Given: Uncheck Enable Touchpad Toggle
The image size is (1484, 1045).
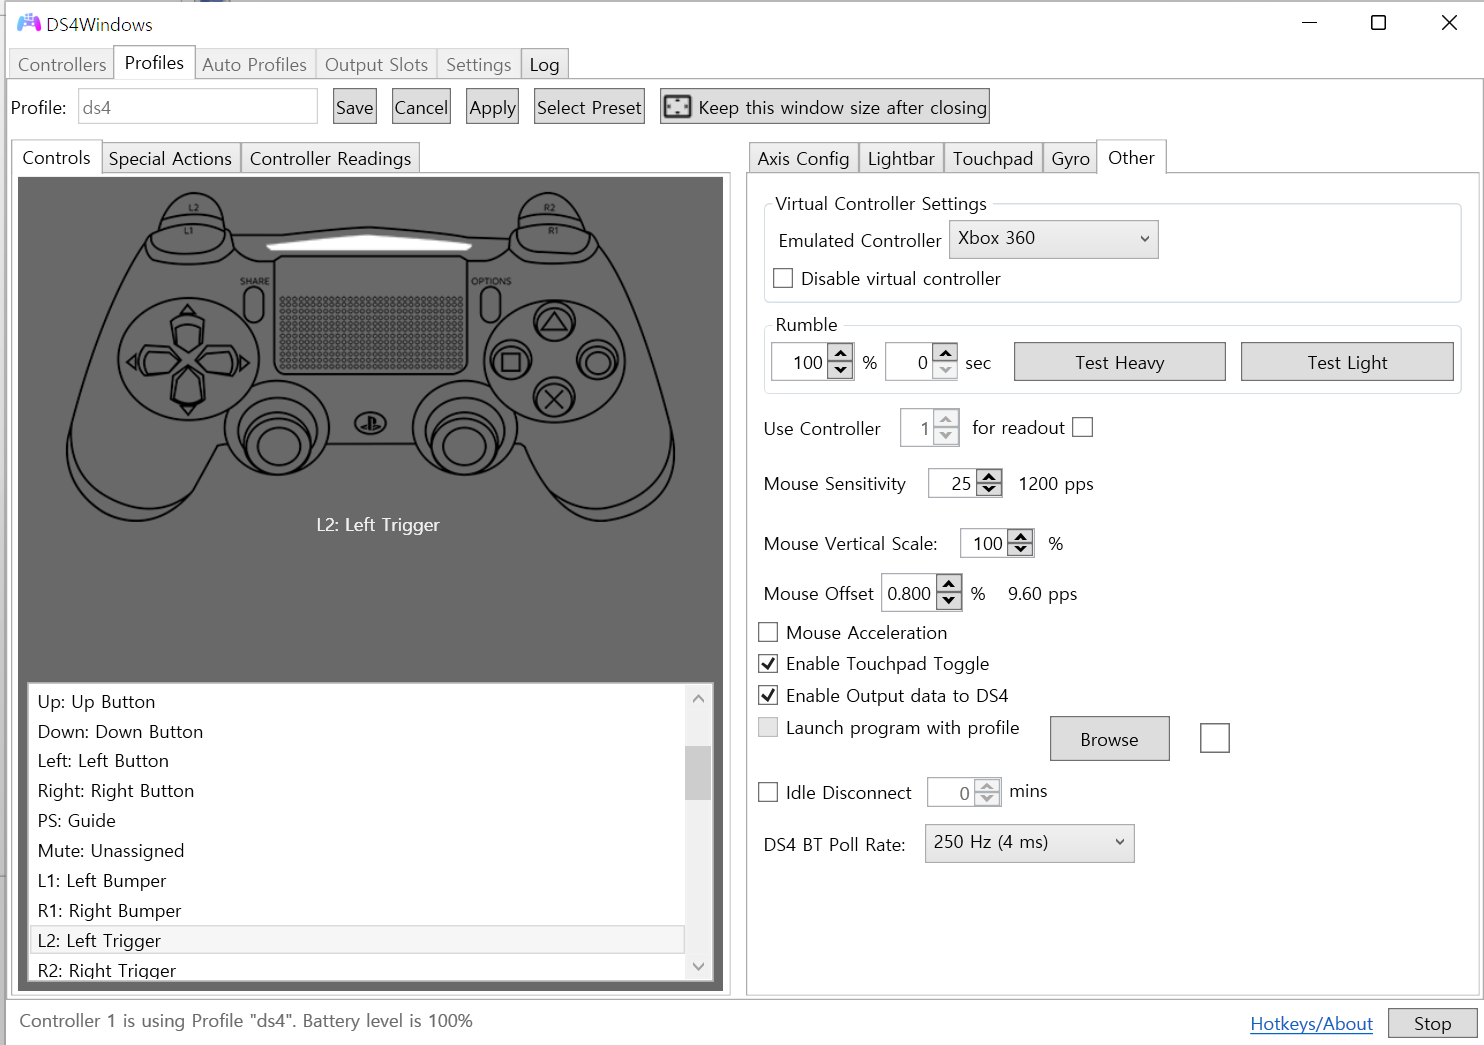Looking at the screenshot, I should click(x=768, y=663).
